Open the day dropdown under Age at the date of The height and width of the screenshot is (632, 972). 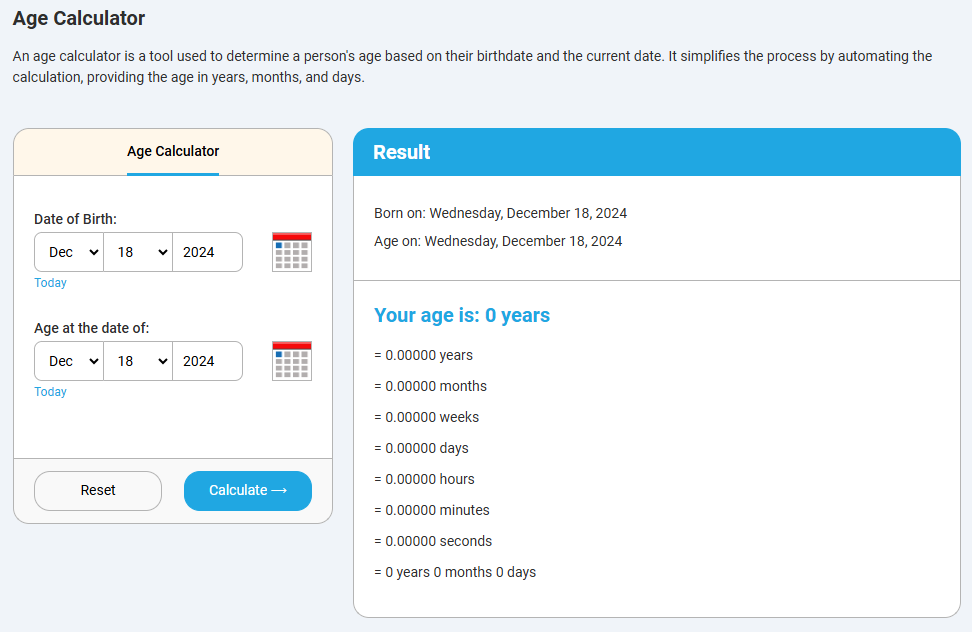(x=138, y=361)
